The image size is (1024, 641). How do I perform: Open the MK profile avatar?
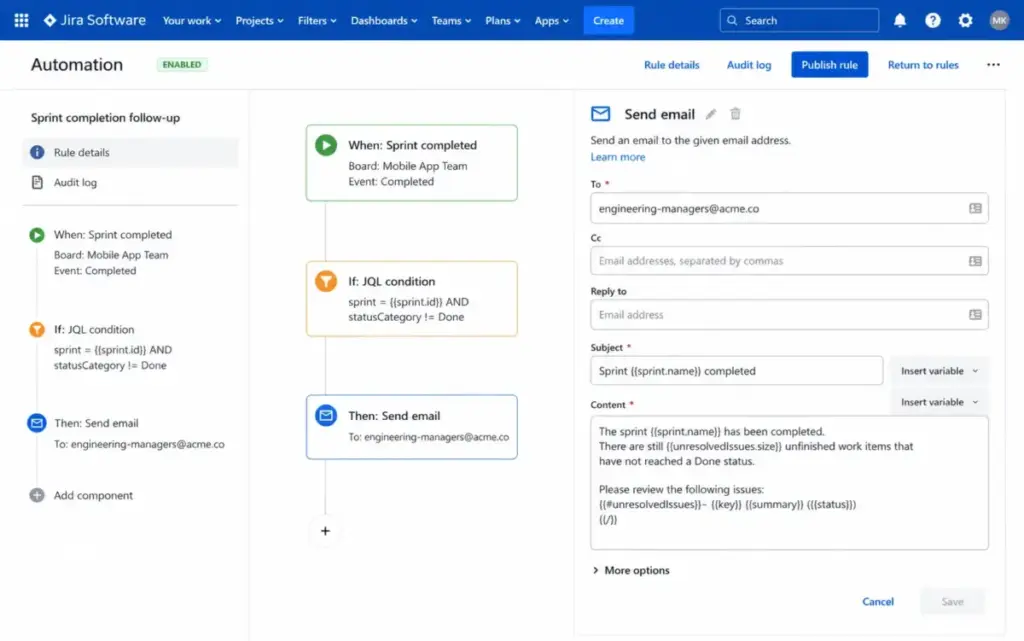(999, 20)
